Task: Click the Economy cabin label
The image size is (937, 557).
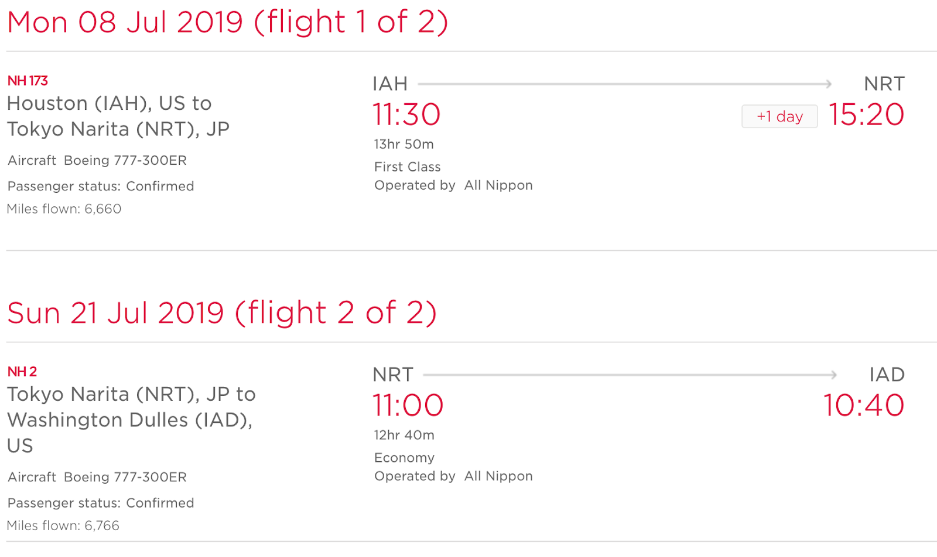Action: point(405,458)
